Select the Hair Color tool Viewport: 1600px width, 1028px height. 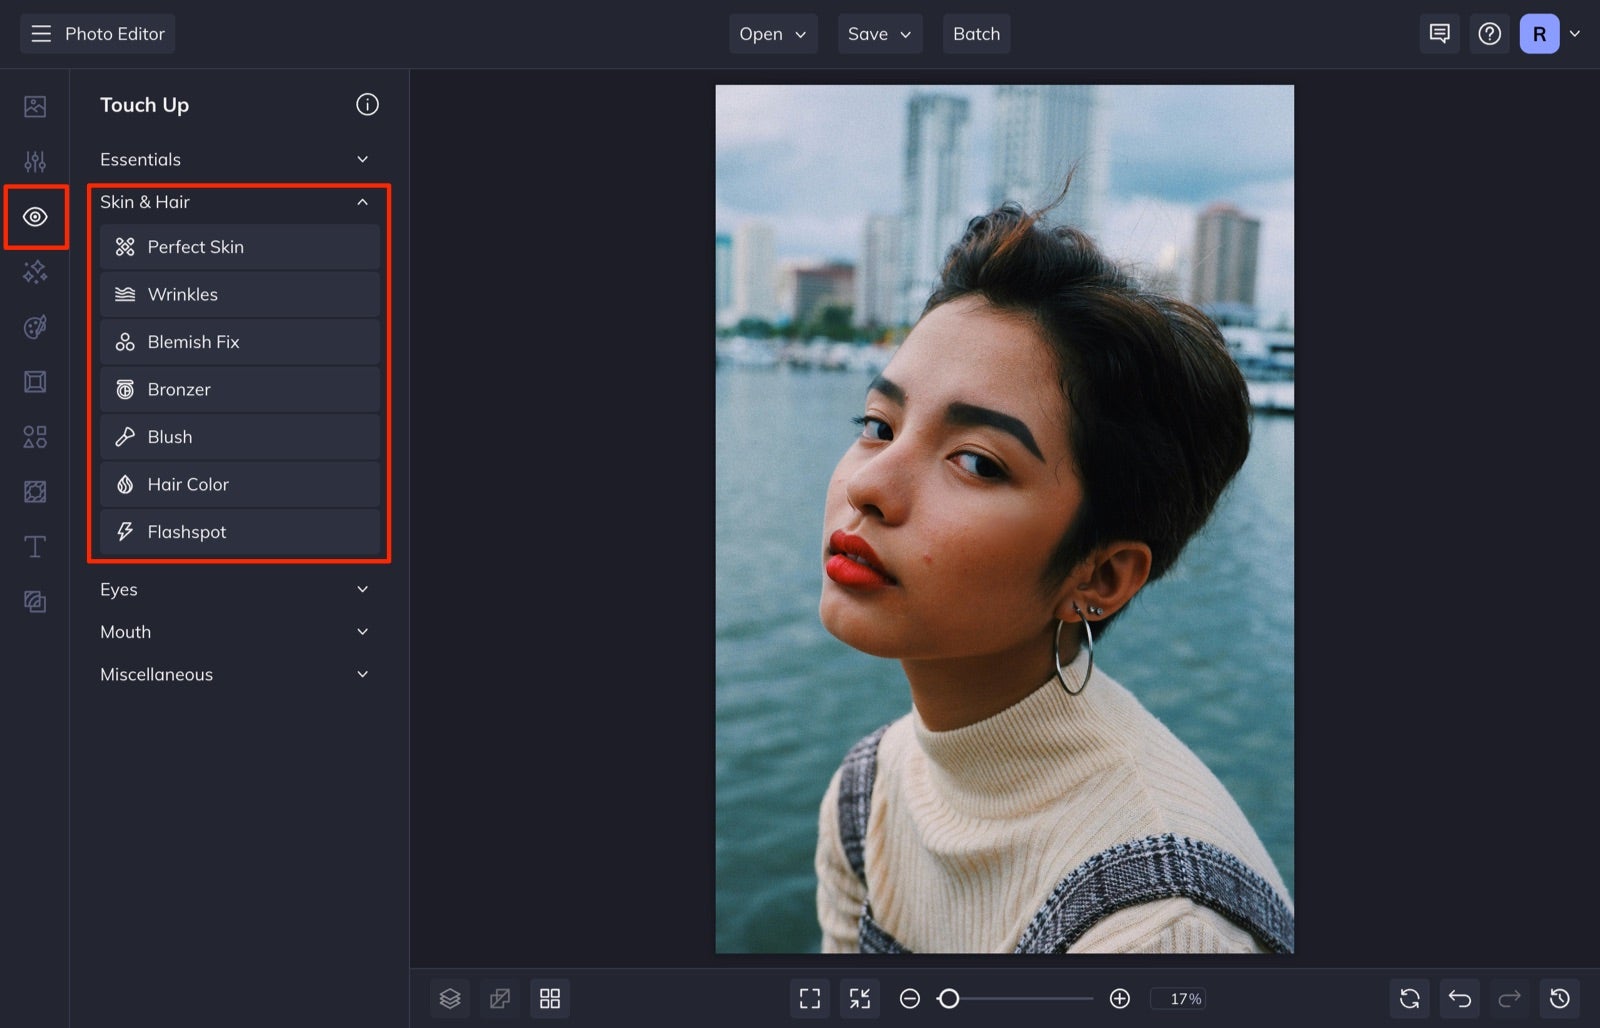click(x=239, y=484)
